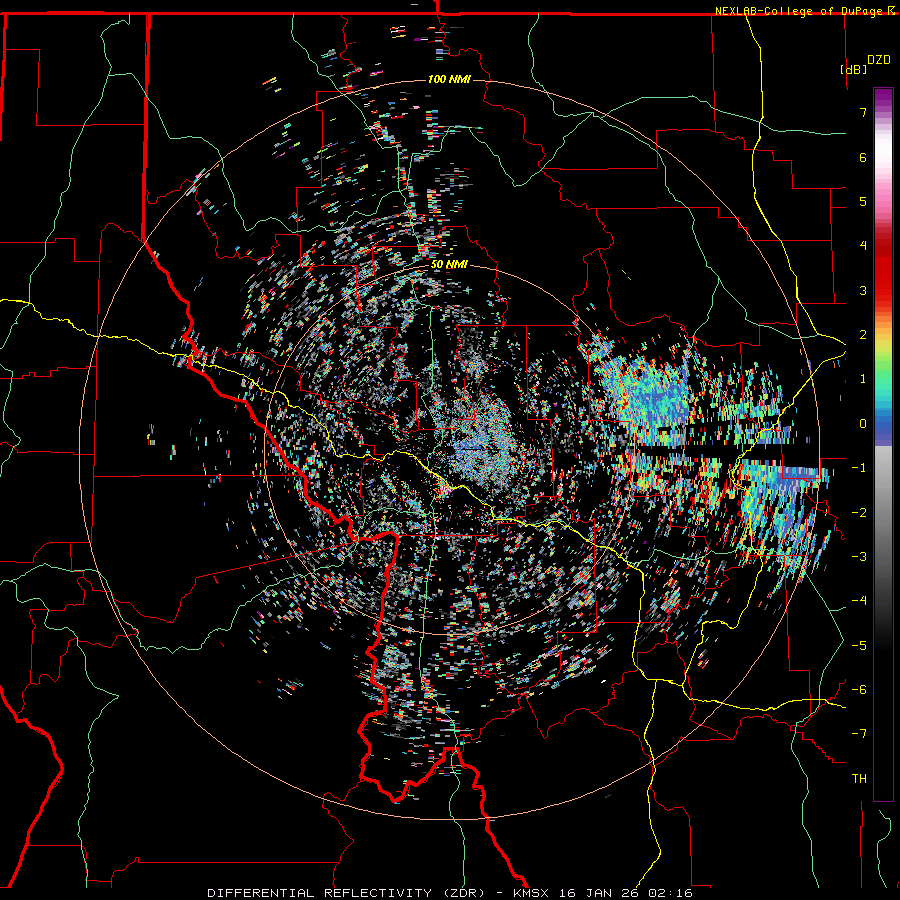
Task: Select the -4 value on the scale
Action: [859, 601]
